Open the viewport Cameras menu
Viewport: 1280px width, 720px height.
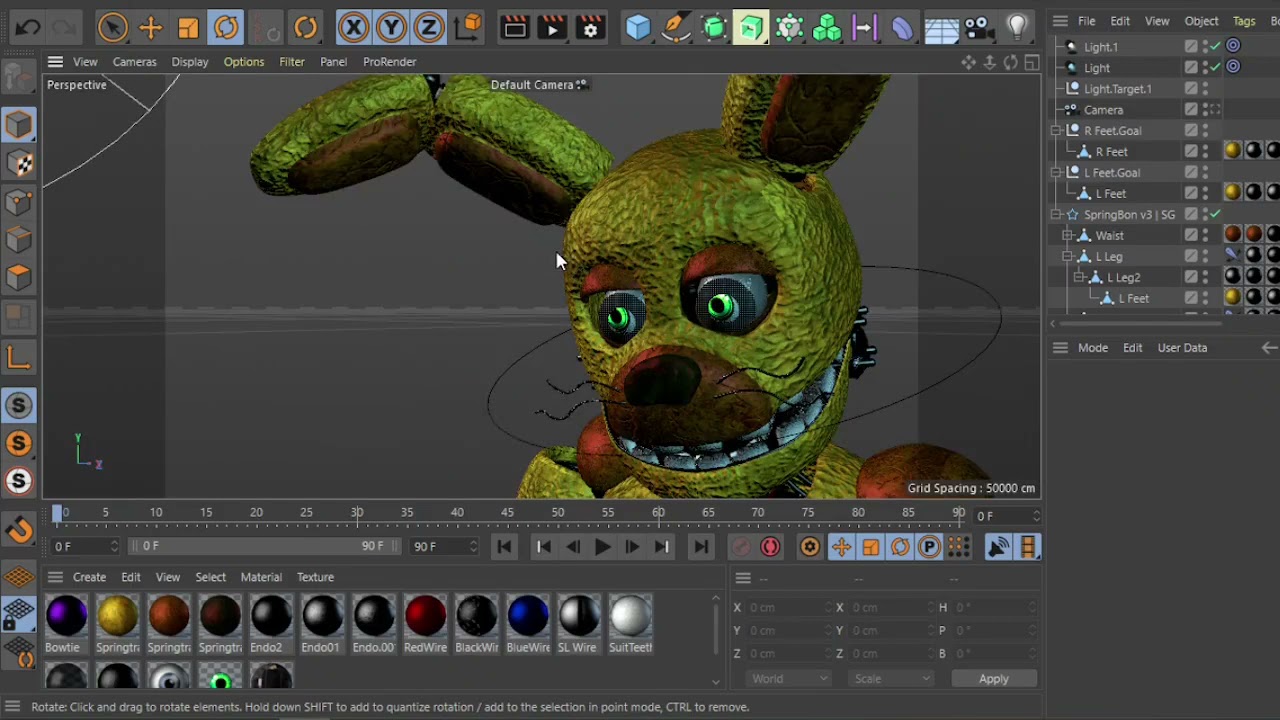coord(134,62)
